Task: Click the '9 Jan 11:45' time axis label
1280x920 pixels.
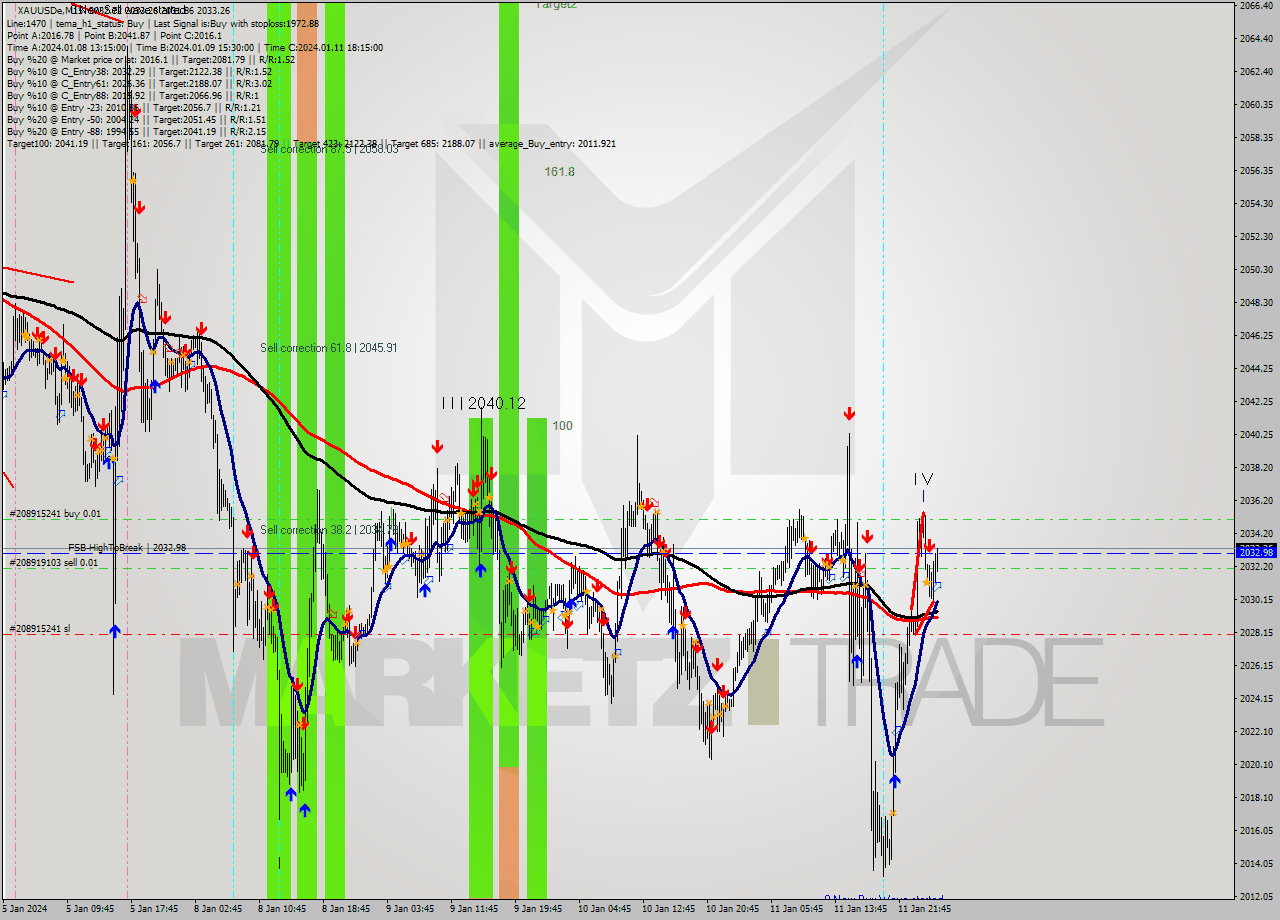Action: pyautogui.click(x=474, y=909)
